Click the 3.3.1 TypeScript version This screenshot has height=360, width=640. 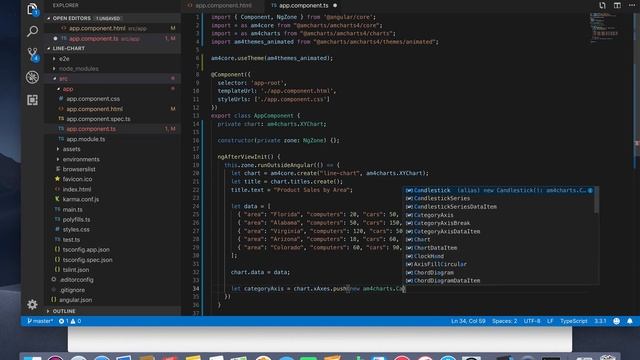(x=600, y=321)
